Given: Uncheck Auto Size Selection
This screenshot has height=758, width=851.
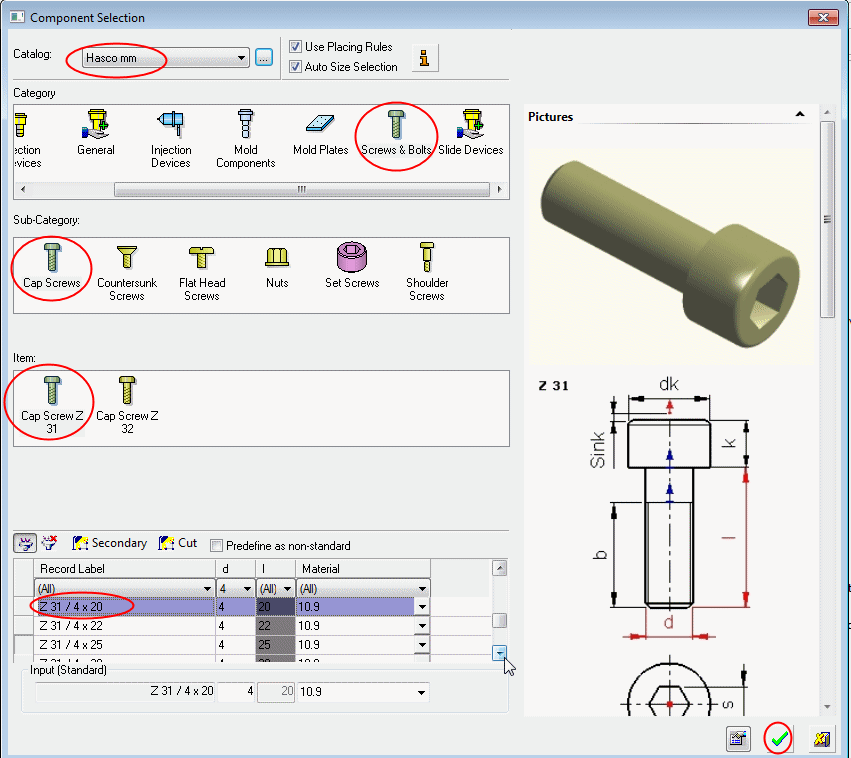Looking at the screenshot, I should (295, 67).
